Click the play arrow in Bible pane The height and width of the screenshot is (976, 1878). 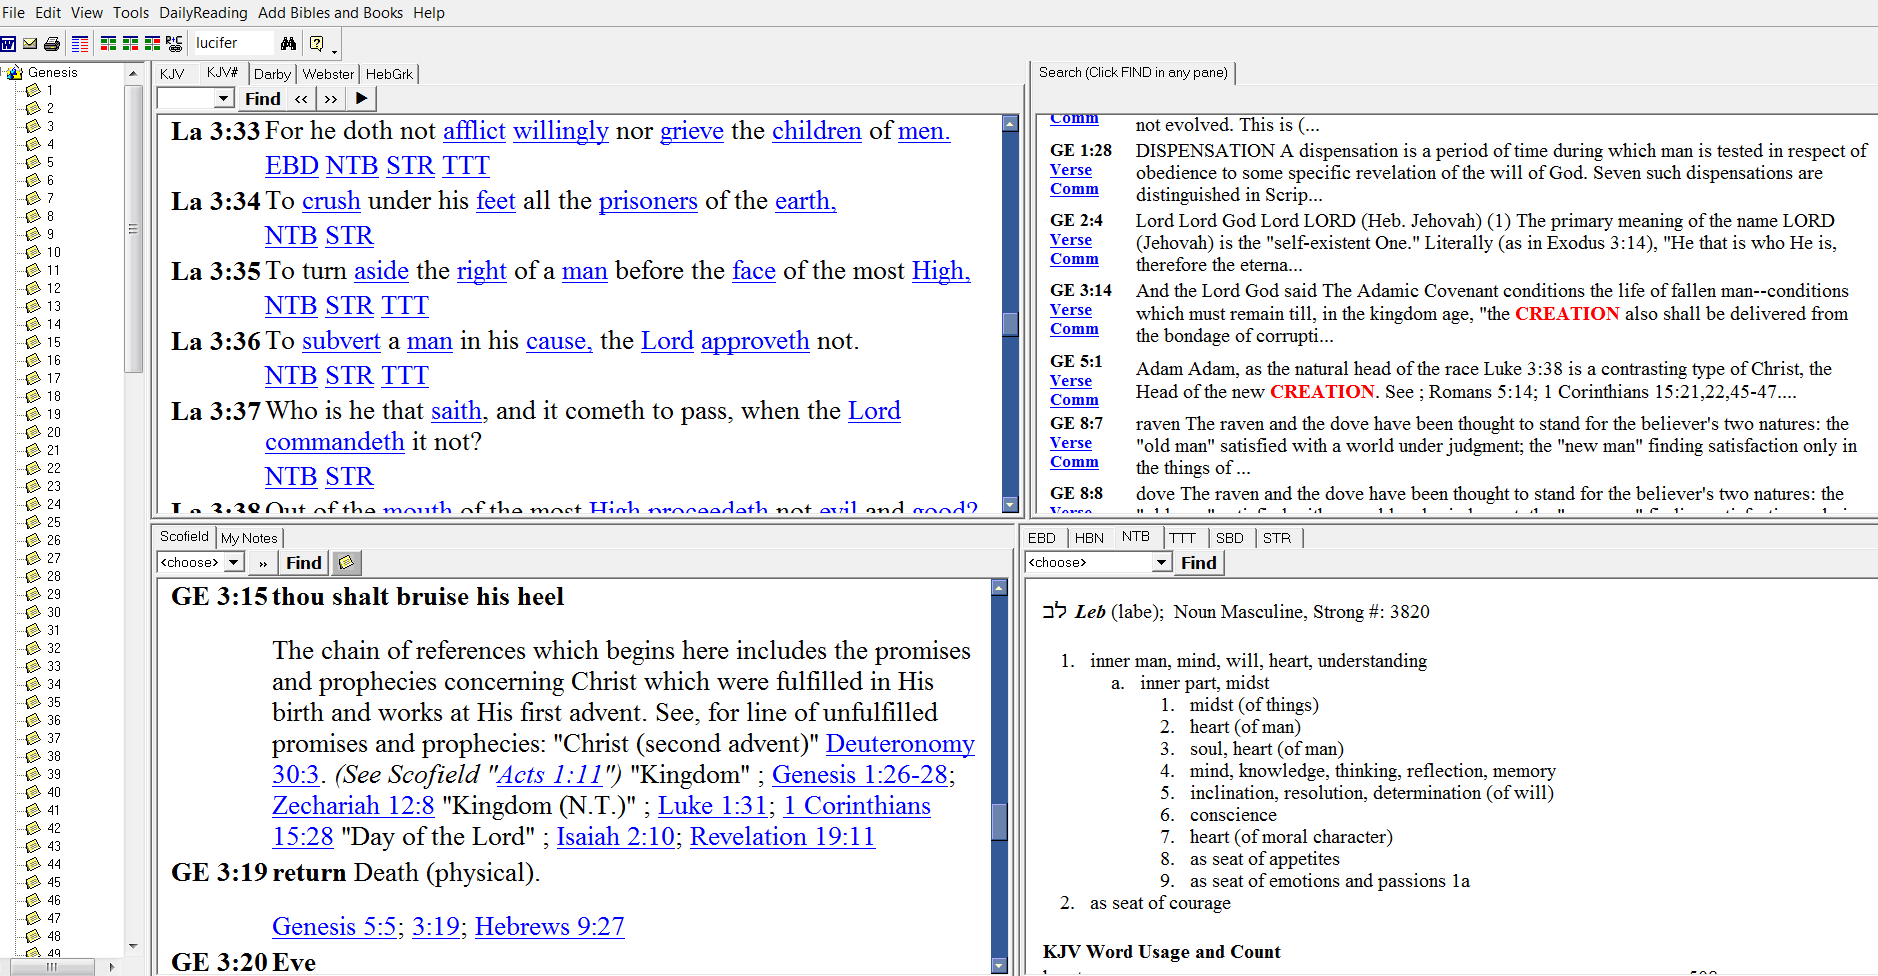coord(361,98)
